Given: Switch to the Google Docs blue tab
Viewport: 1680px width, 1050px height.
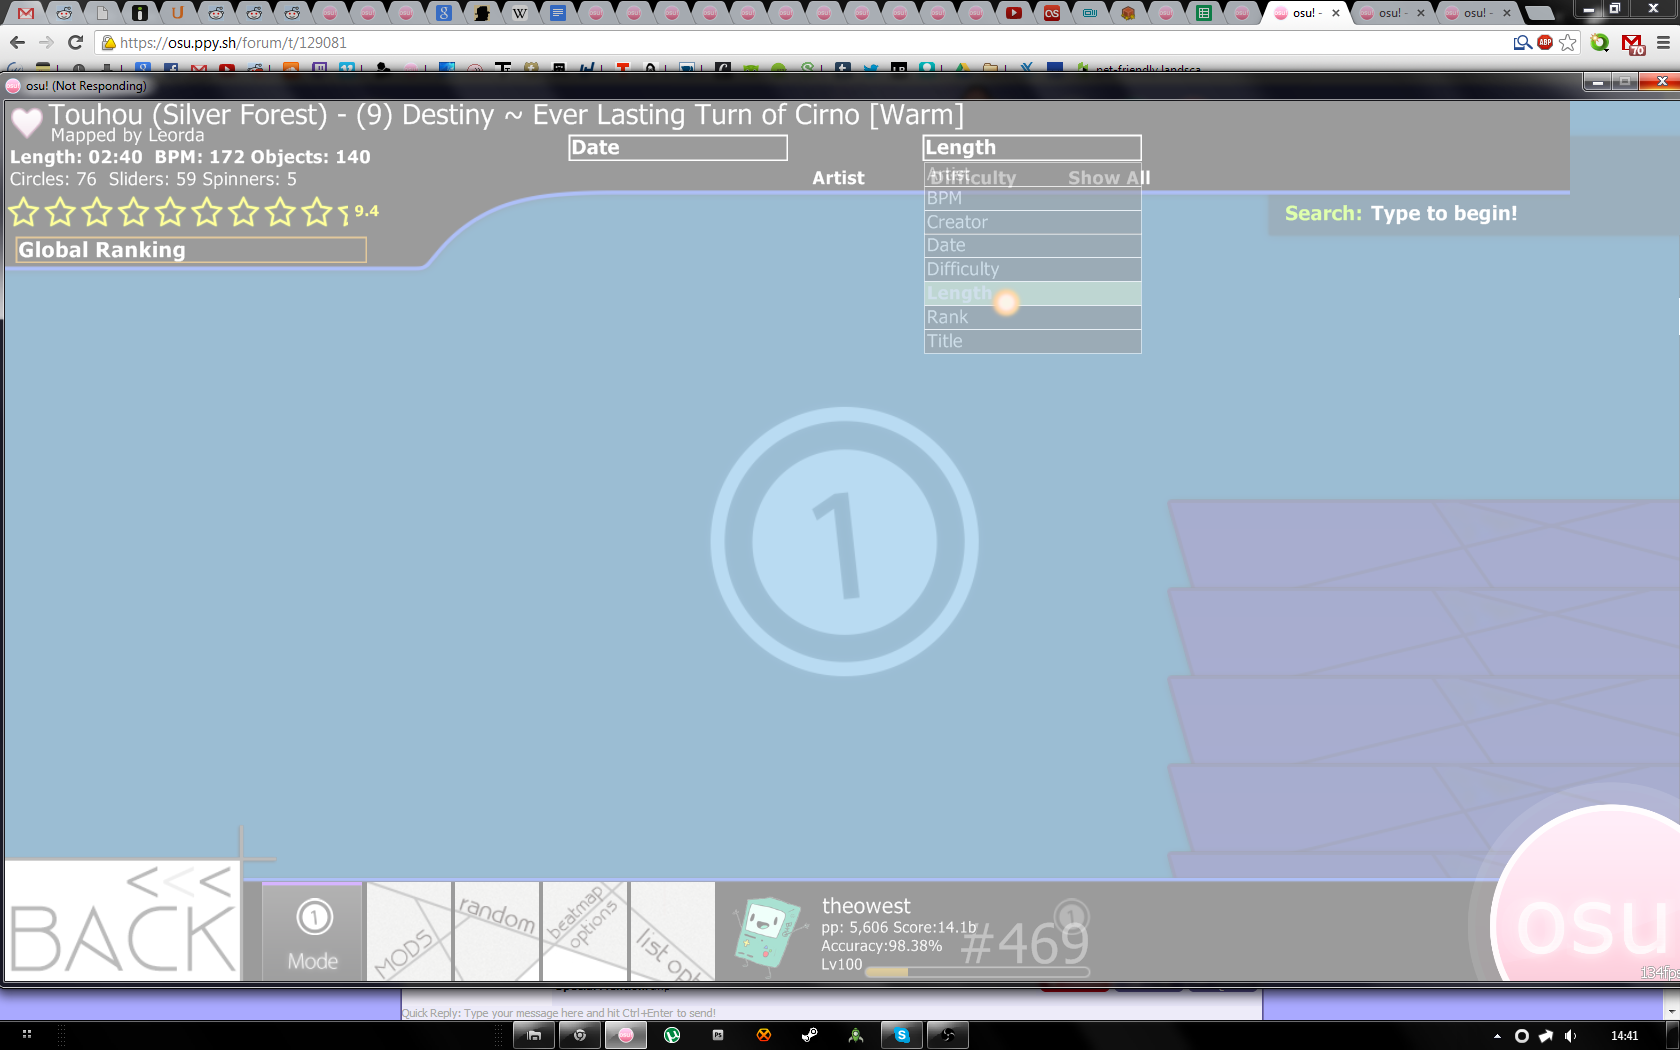Looking at the screenshot, I should tap(558, 13).
